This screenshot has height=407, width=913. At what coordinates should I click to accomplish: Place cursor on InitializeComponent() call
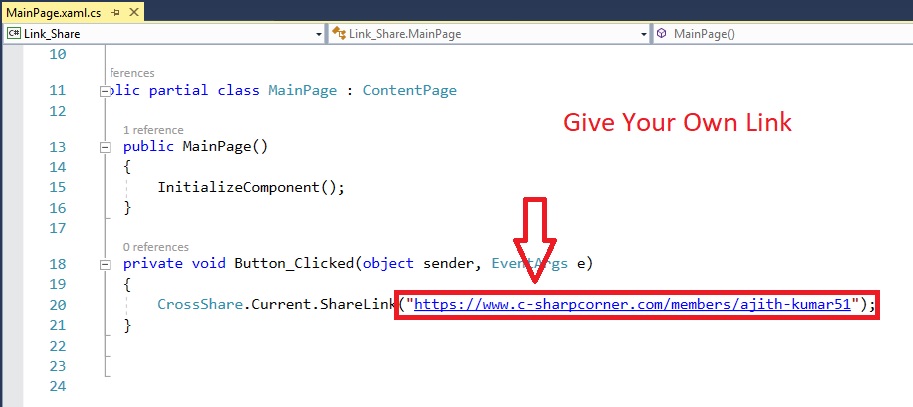(251, 187)
